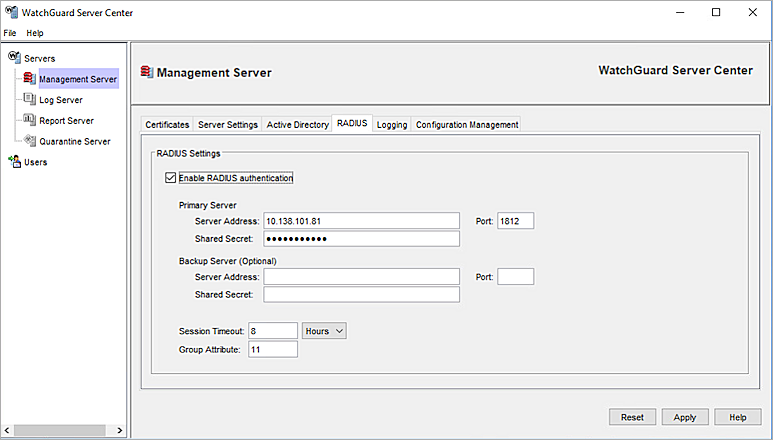
Task: Click the Group Attribute field
Action: 273,349
